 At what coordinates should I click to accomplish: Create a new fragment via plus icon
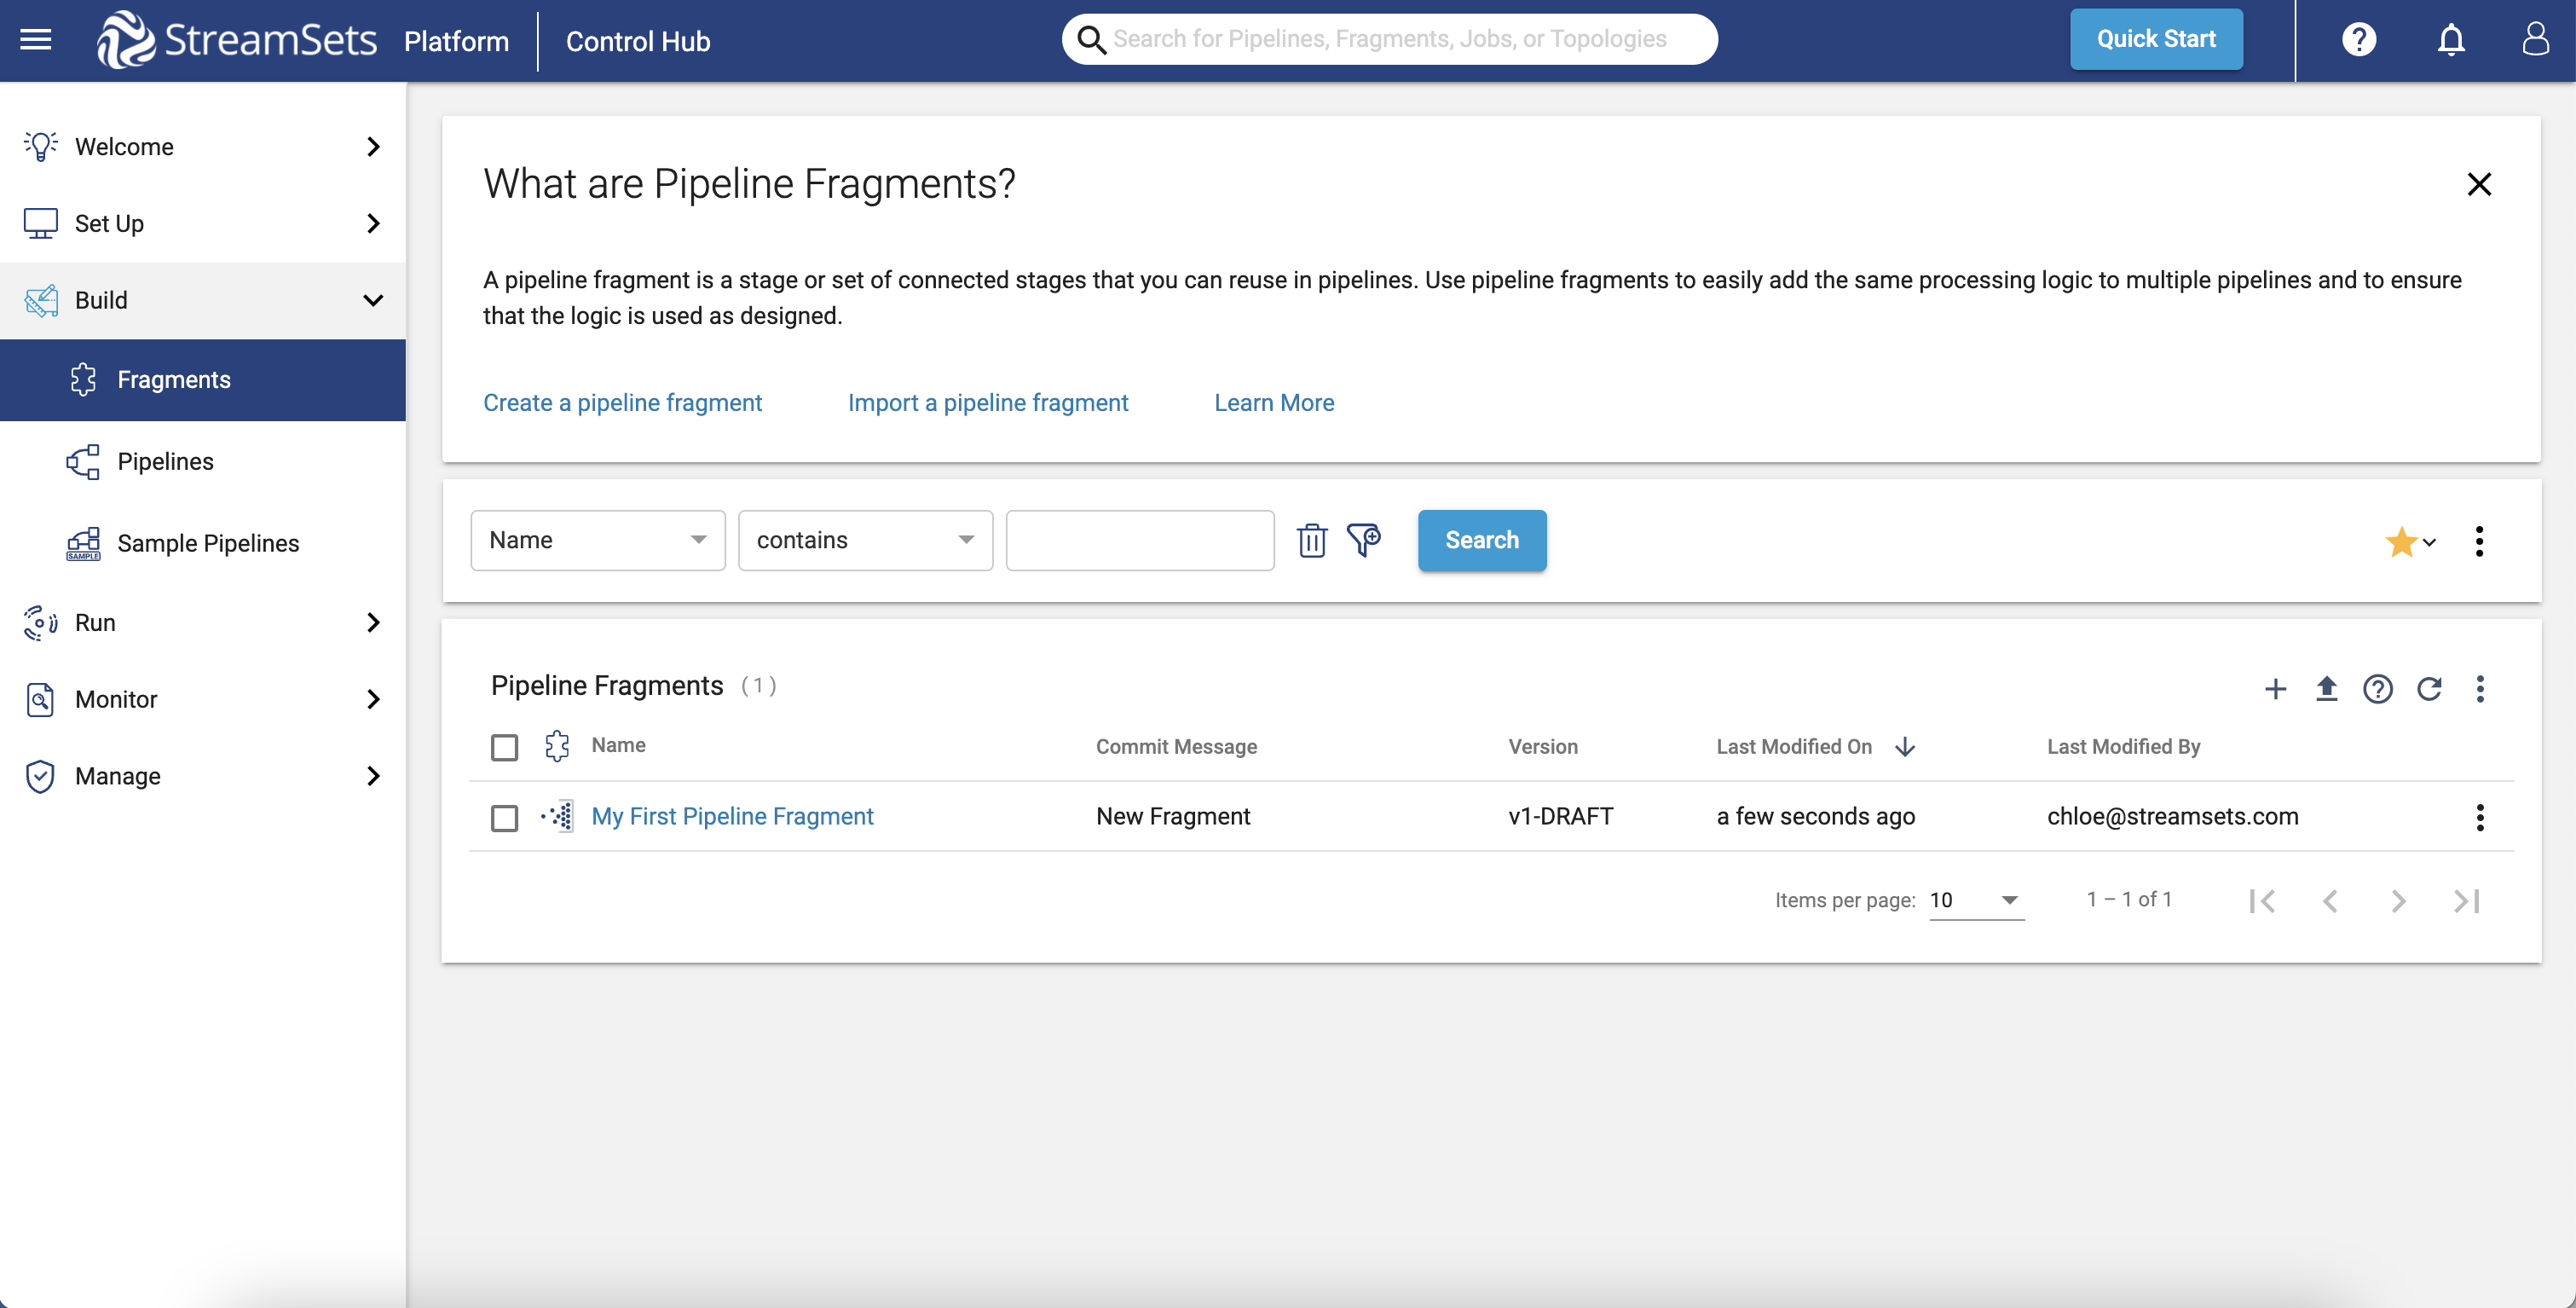pyautogui.click(x=2276, y=689)
